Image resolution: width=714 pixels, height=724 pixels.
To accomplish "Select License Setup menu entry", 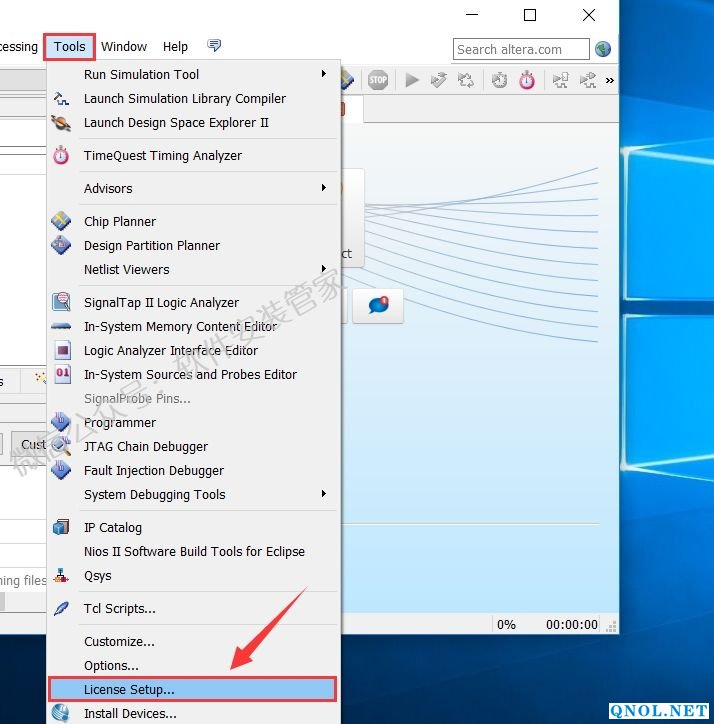I will (x=192, y=689).
